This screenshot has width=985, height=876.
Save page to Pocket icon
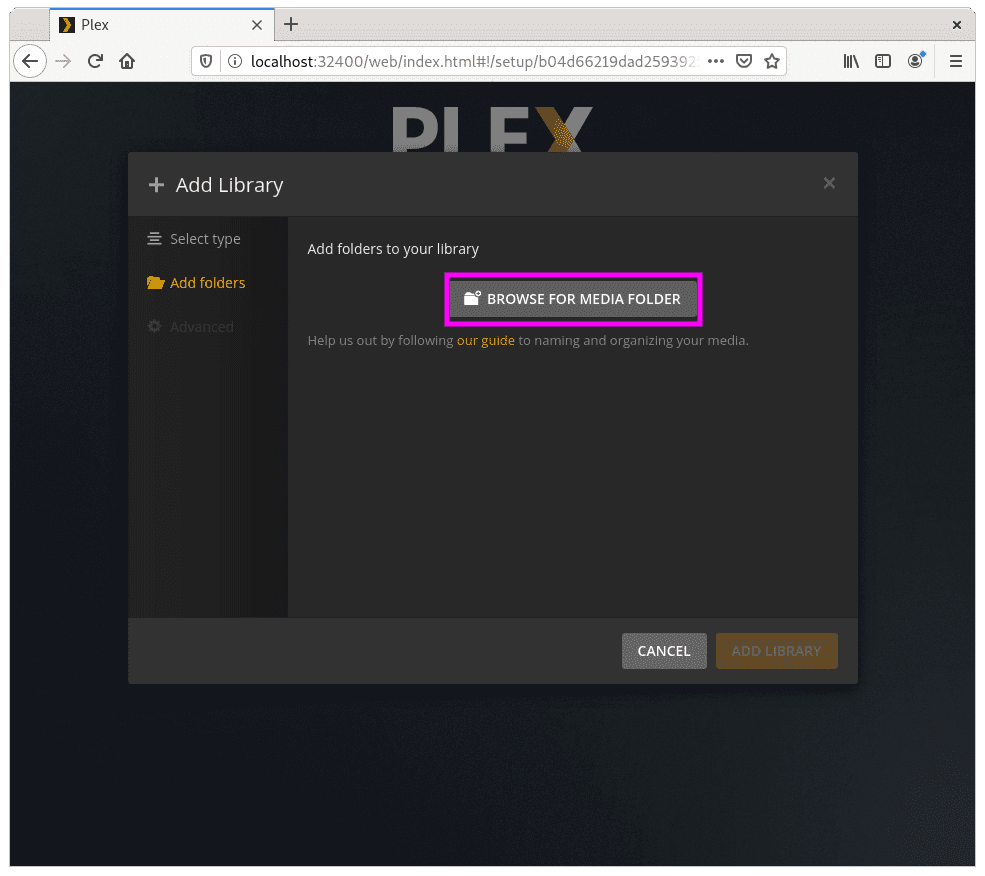pos(744,61)
